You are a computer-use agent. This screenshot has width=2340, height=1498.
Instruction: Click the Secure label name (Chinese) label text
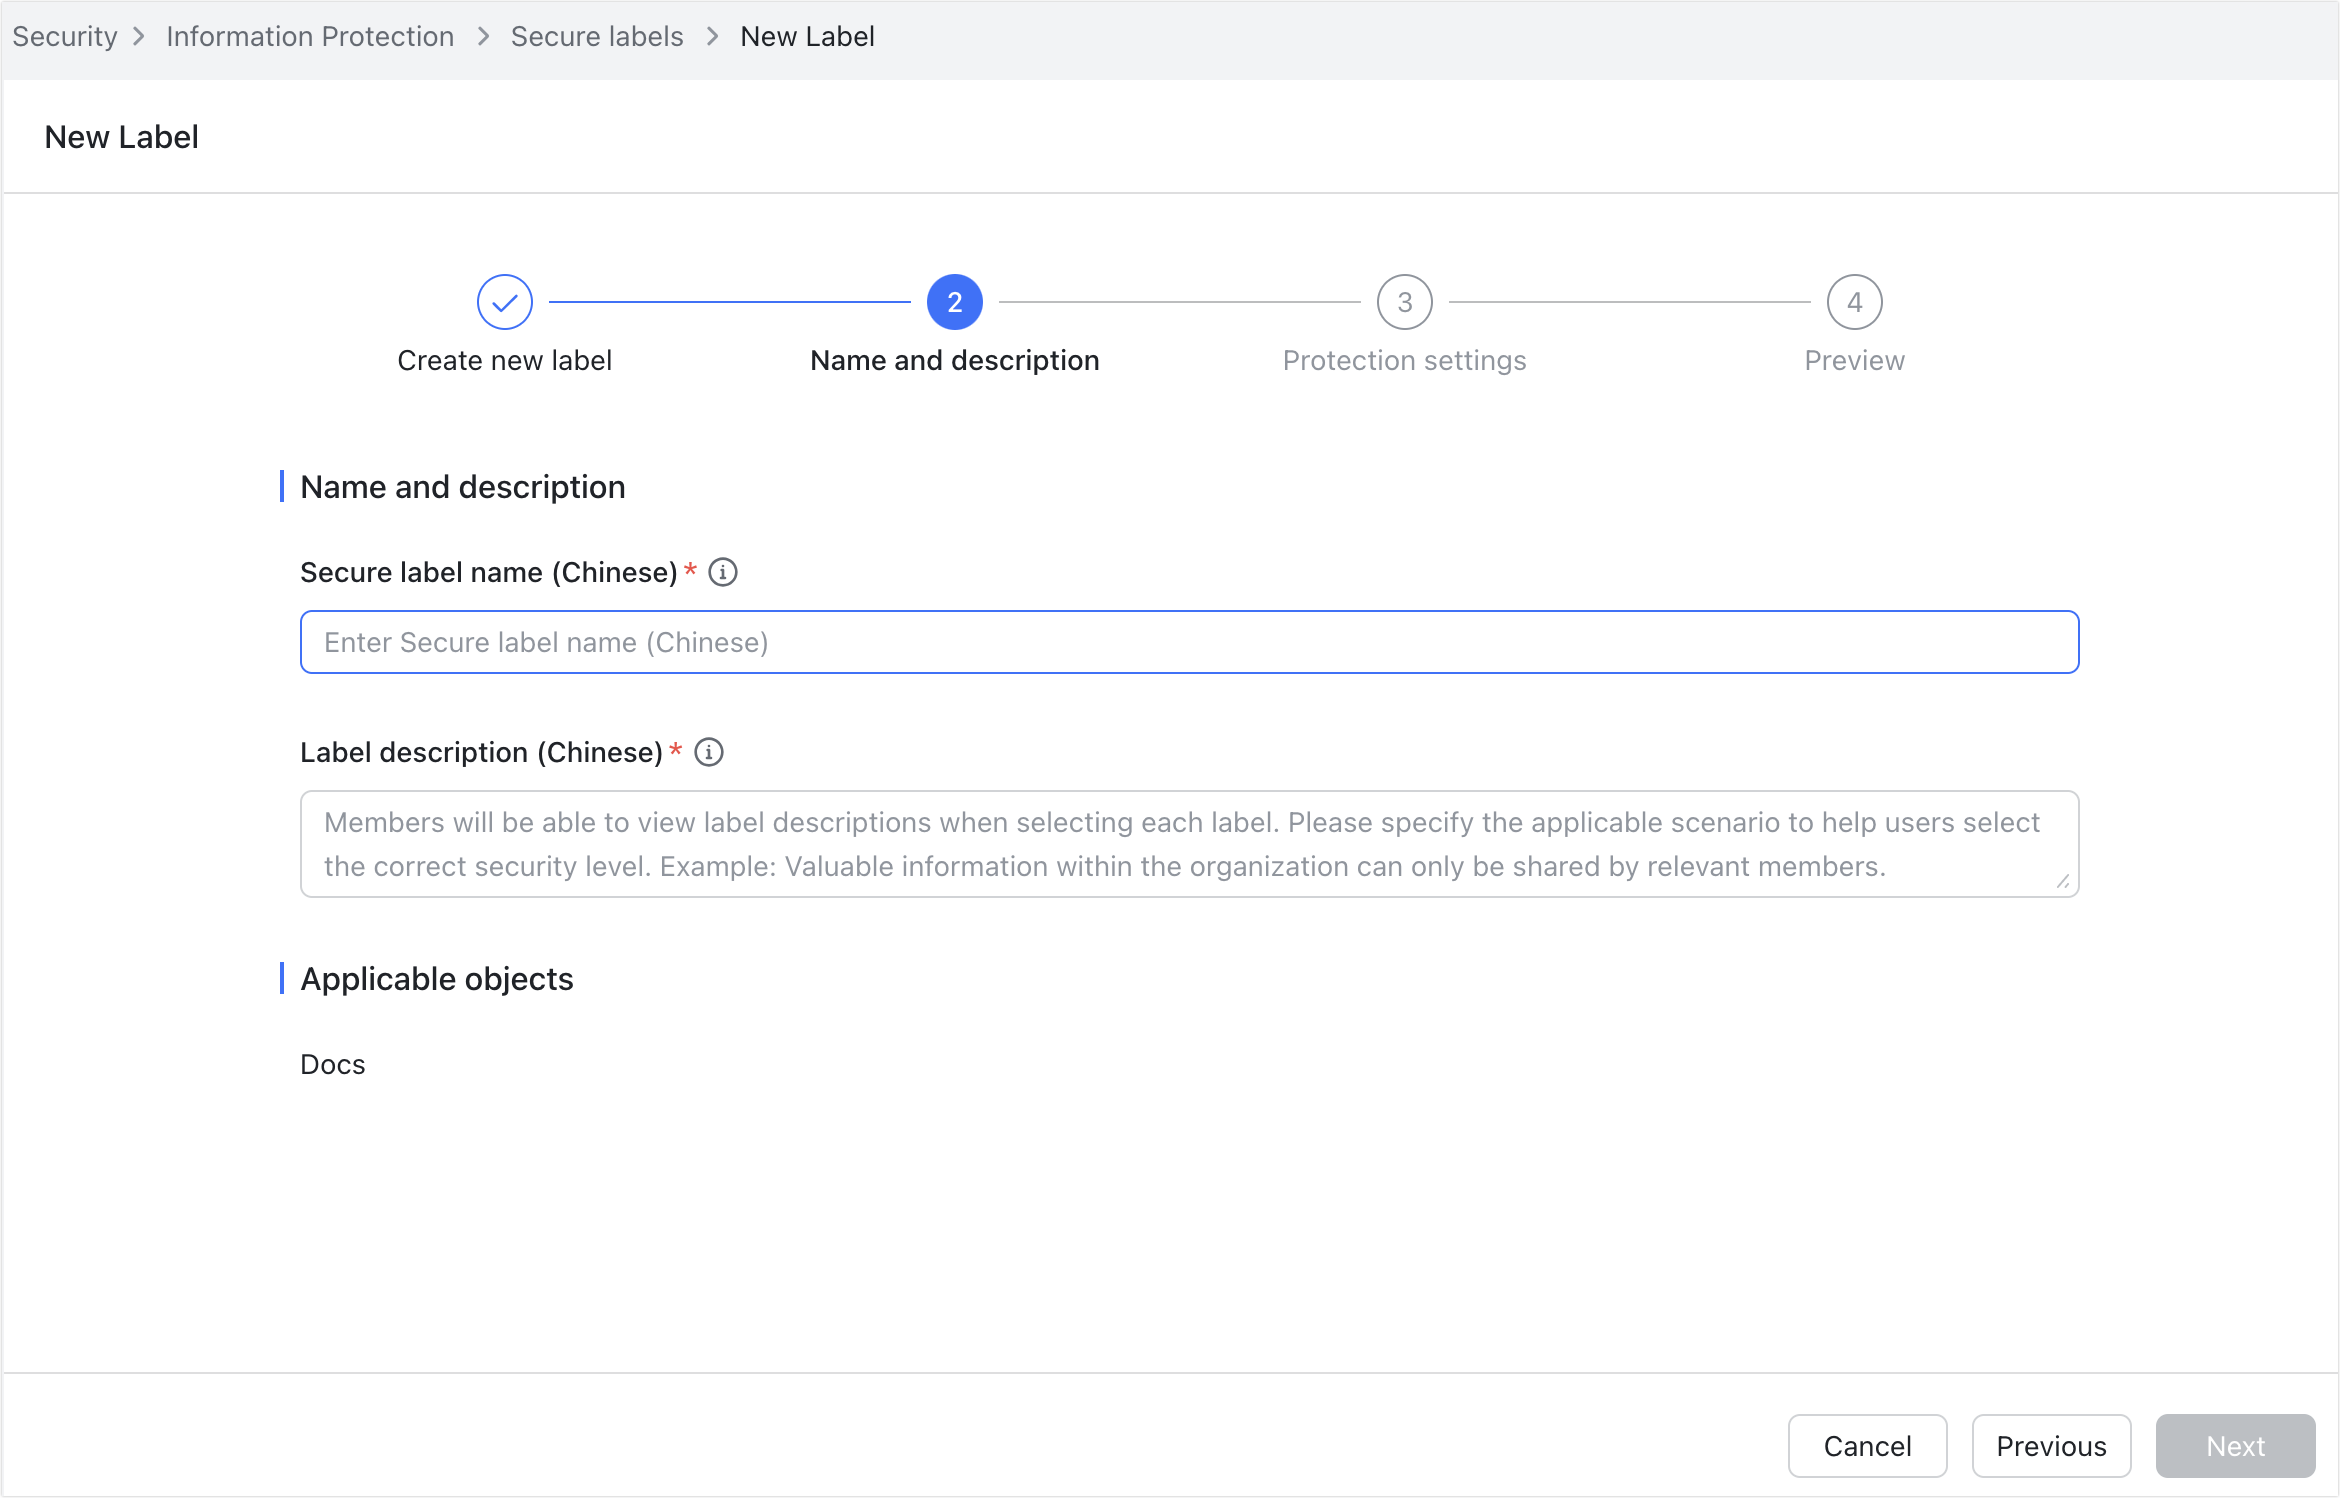pos(489,572)
